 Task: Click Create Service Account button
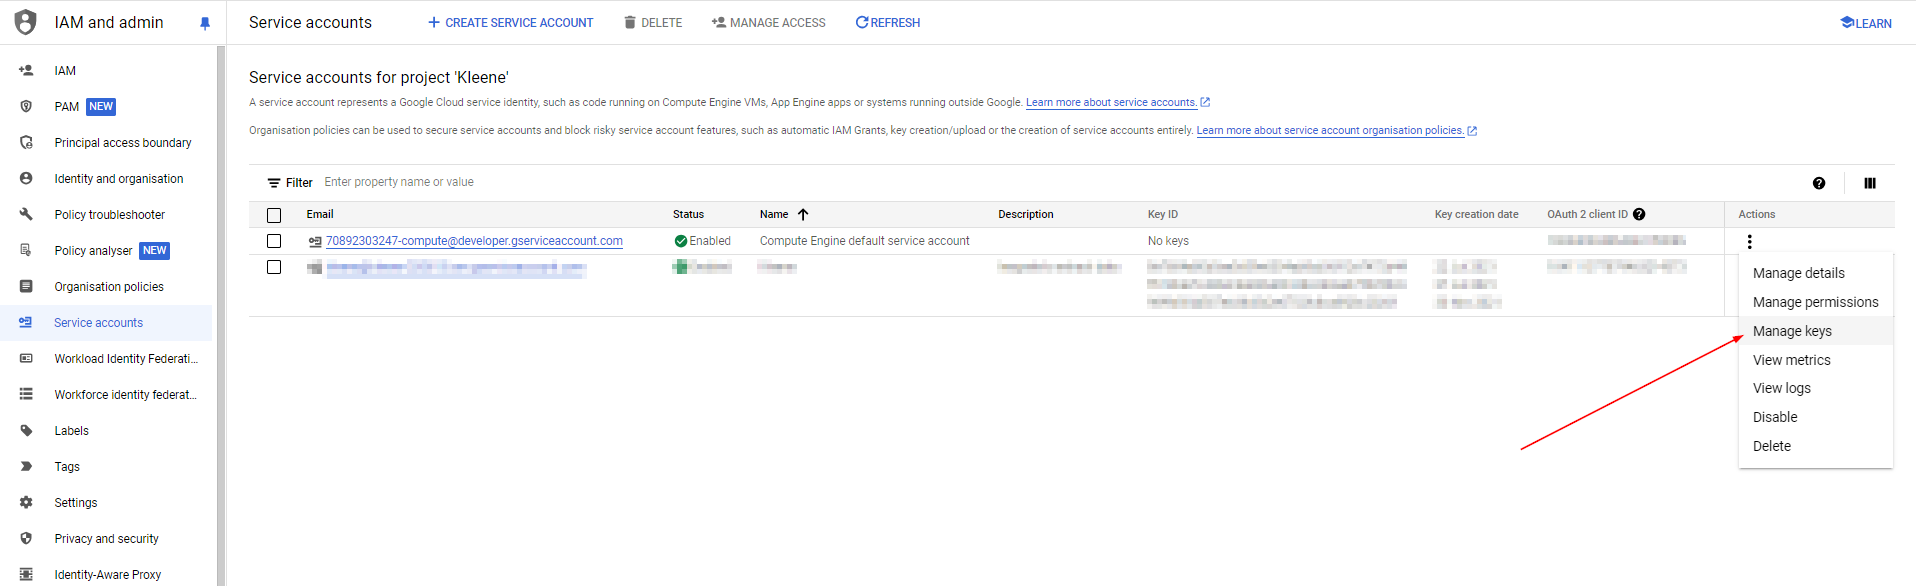tap(510, 23)
